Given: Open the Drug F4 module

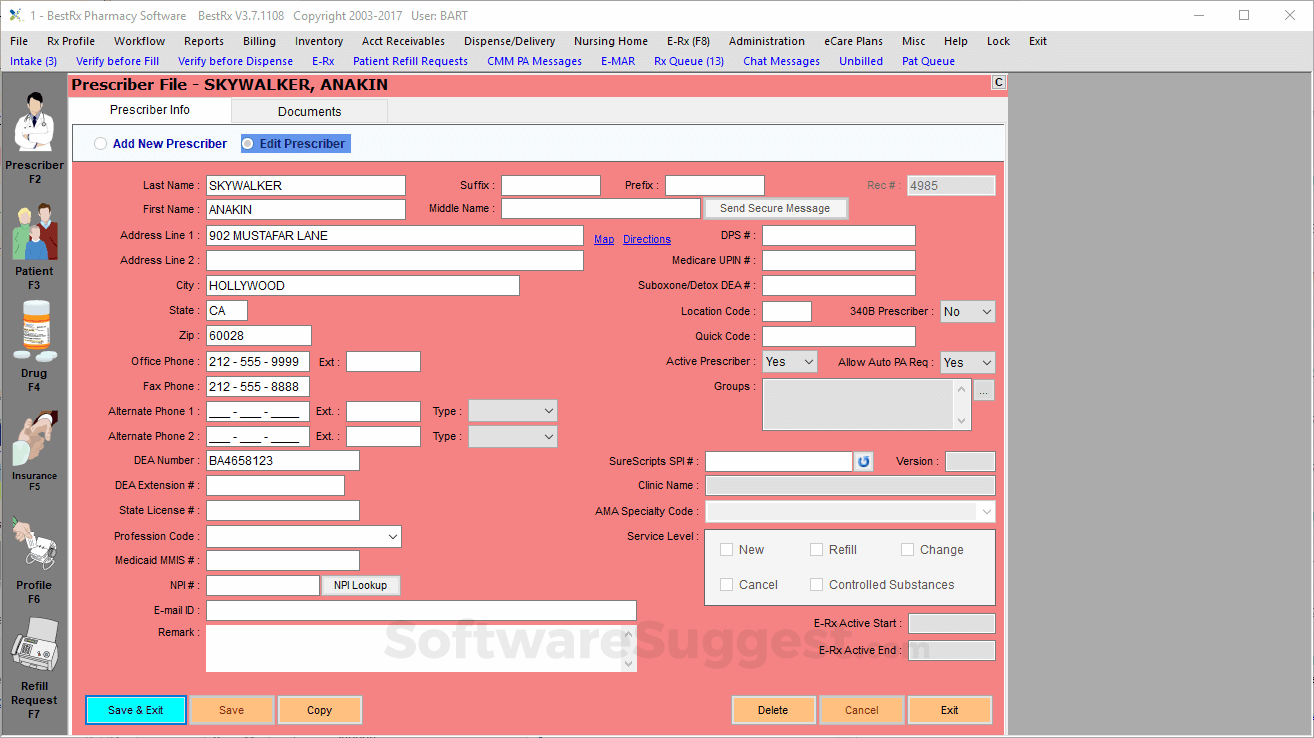Looking at the screenshot, I should tap(34, 340).
